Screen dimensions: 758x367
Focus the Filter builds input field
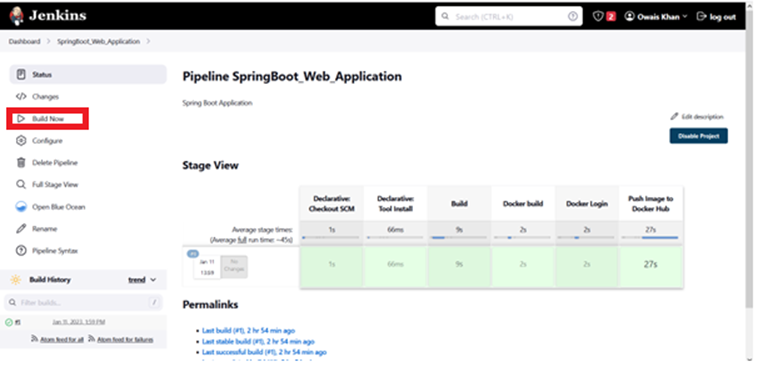tap(83, 303)
